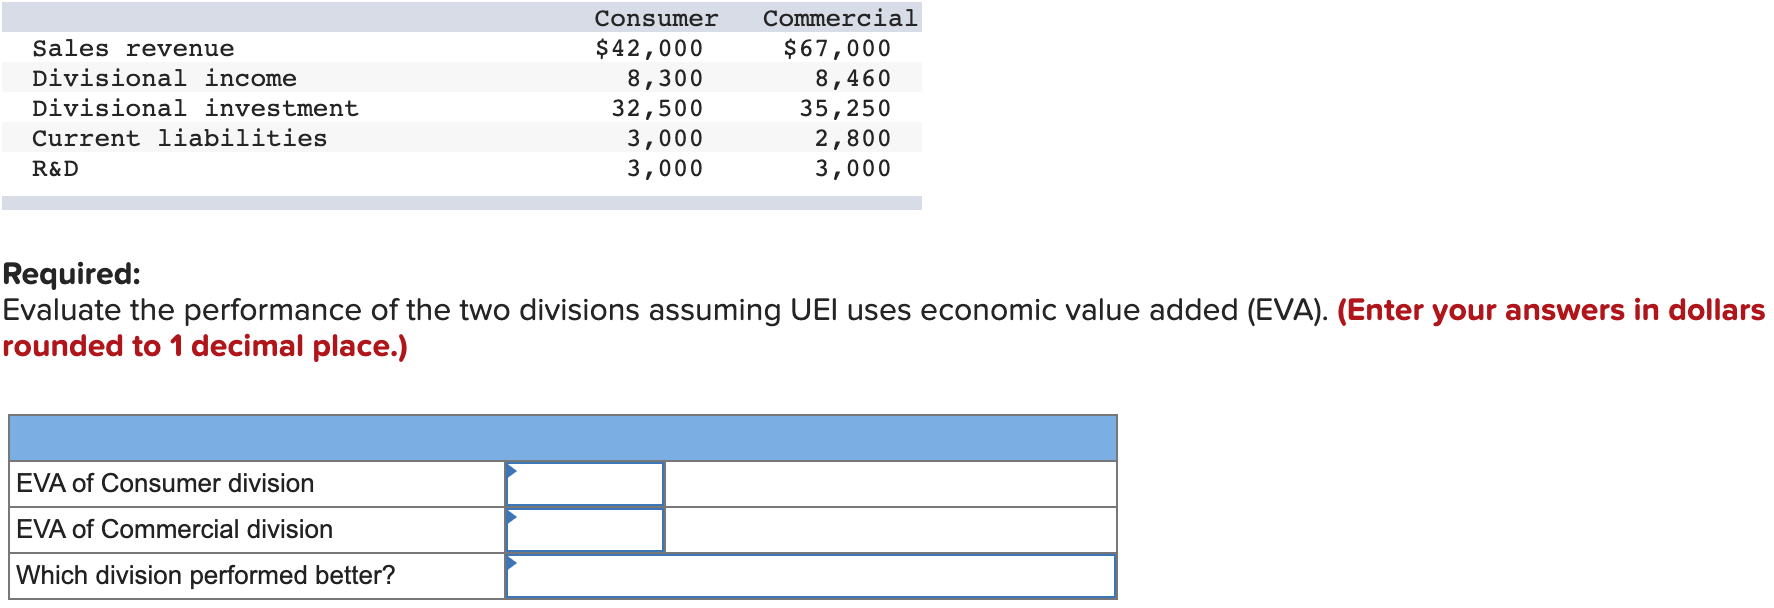
Task: Click the 'Divisional investment' row
Action: pyautogui.click(x=194, y=108)
